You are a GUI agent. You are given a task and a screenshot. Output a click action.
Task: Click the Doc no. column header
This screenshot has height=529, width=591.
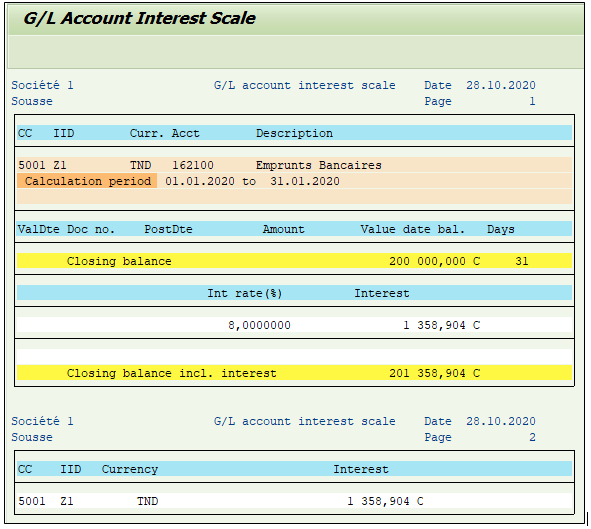pyautogui.click(x=91, y=229)
